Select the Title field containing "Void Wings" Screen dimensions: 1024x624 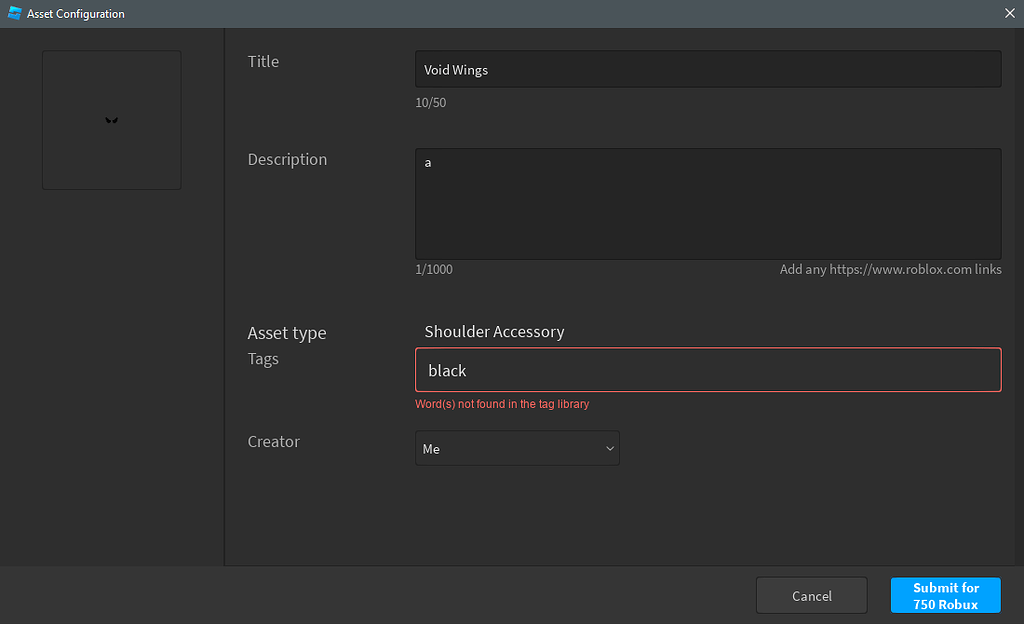pos(707,69)
